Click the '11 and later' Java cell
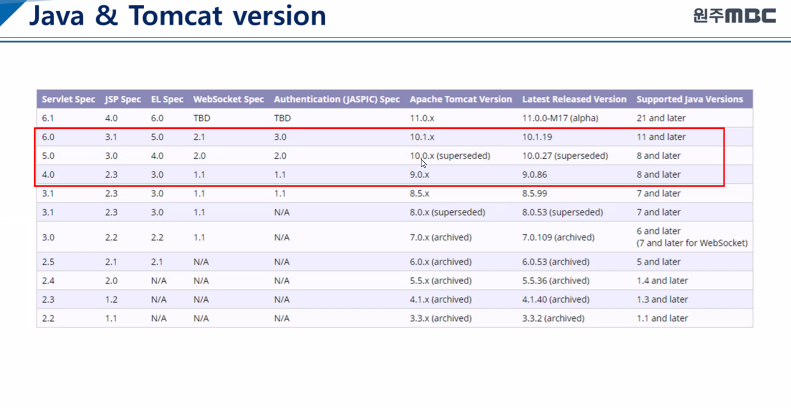 pos(661,137)
